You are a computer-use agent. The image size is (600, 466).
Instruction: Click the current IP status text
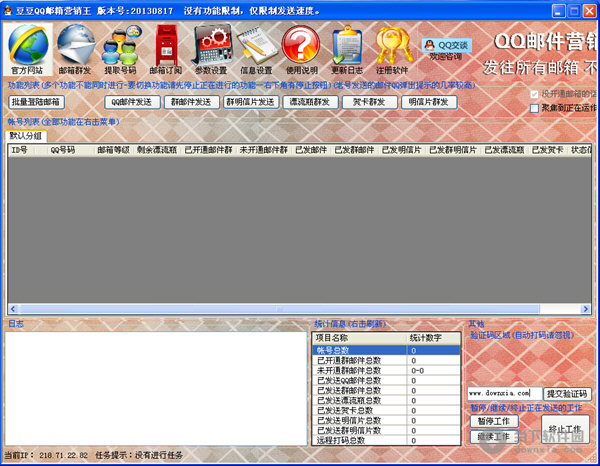coord(46,455)
